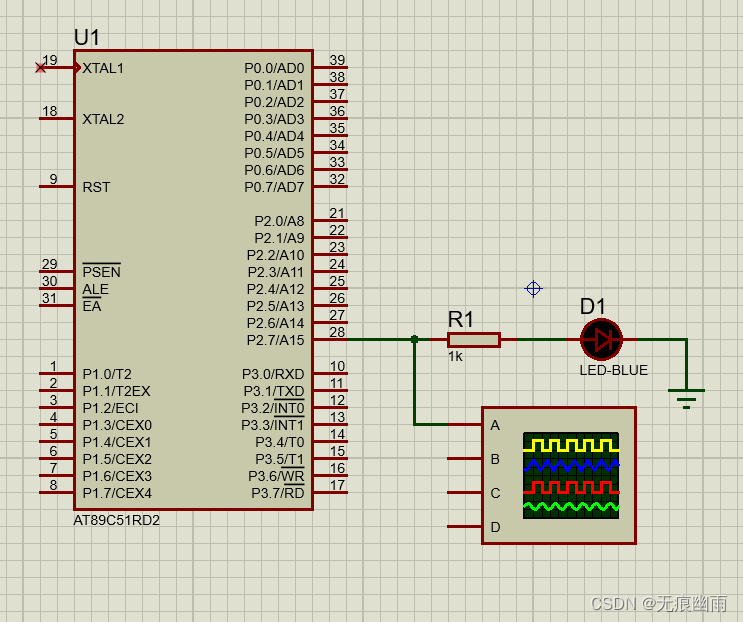The image size is (743, 622).
Task: Click the P0.7/AD7 pin label
Action: click(274, 187)
